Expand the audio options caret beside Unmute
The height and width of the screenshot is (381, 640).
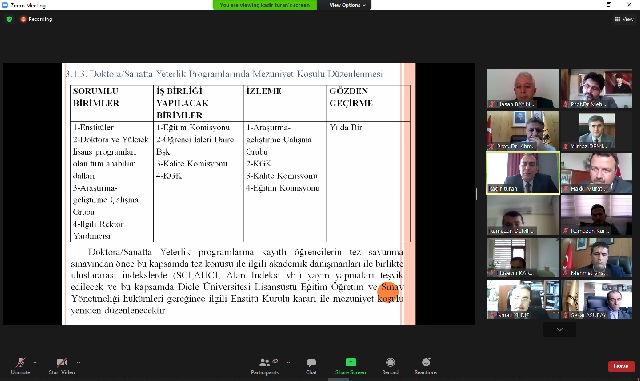[x=35, y=362]
